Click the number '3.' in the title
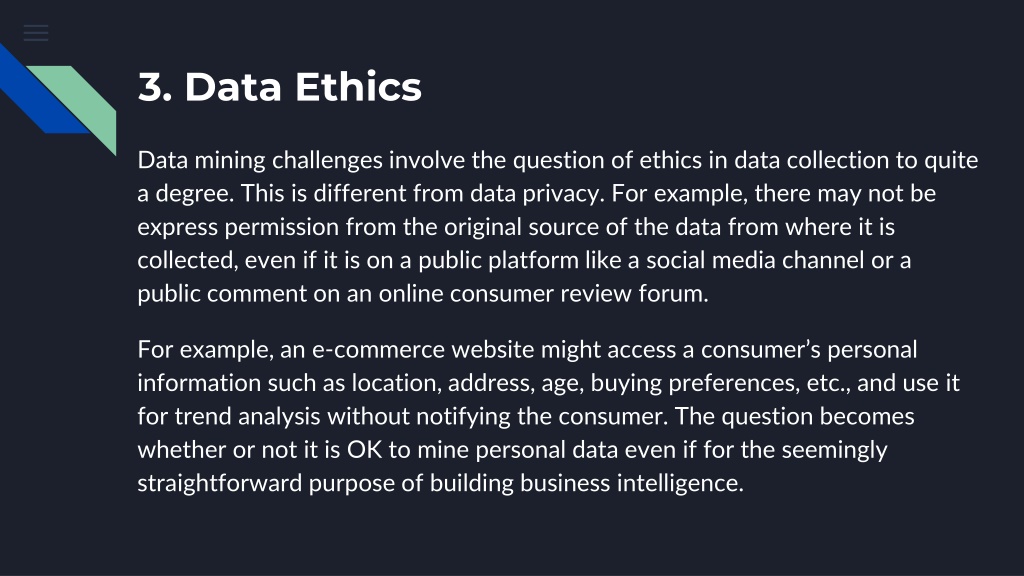 pyautogui.click(x=155, y=86)
